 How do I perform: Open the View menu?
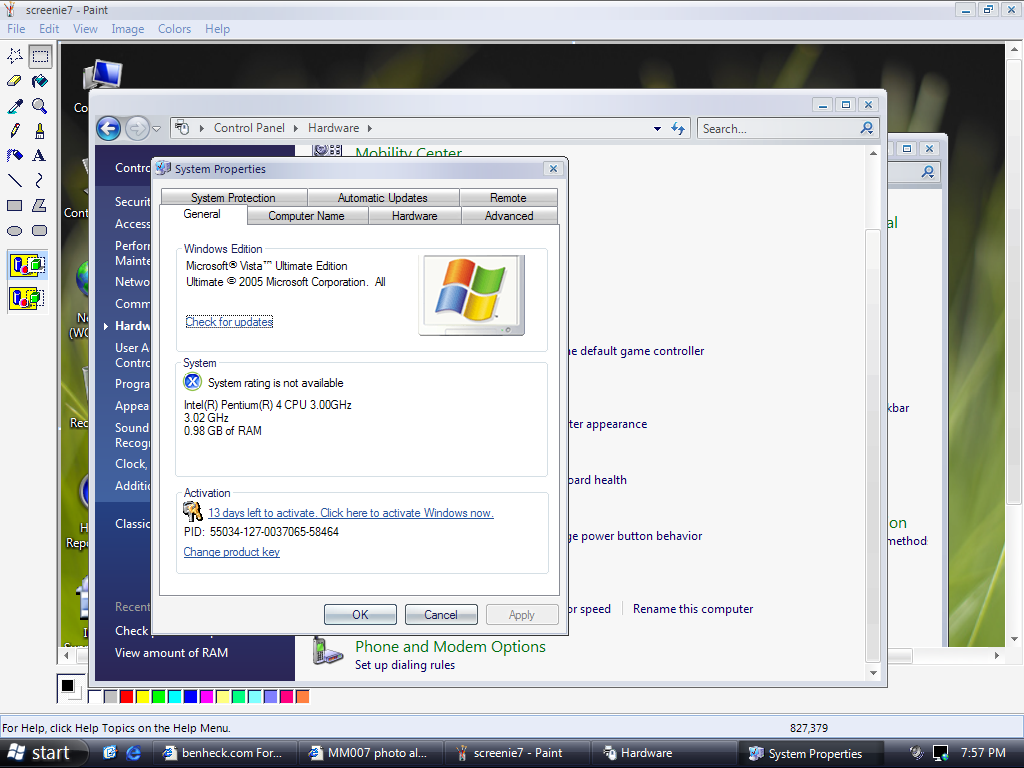86,29
